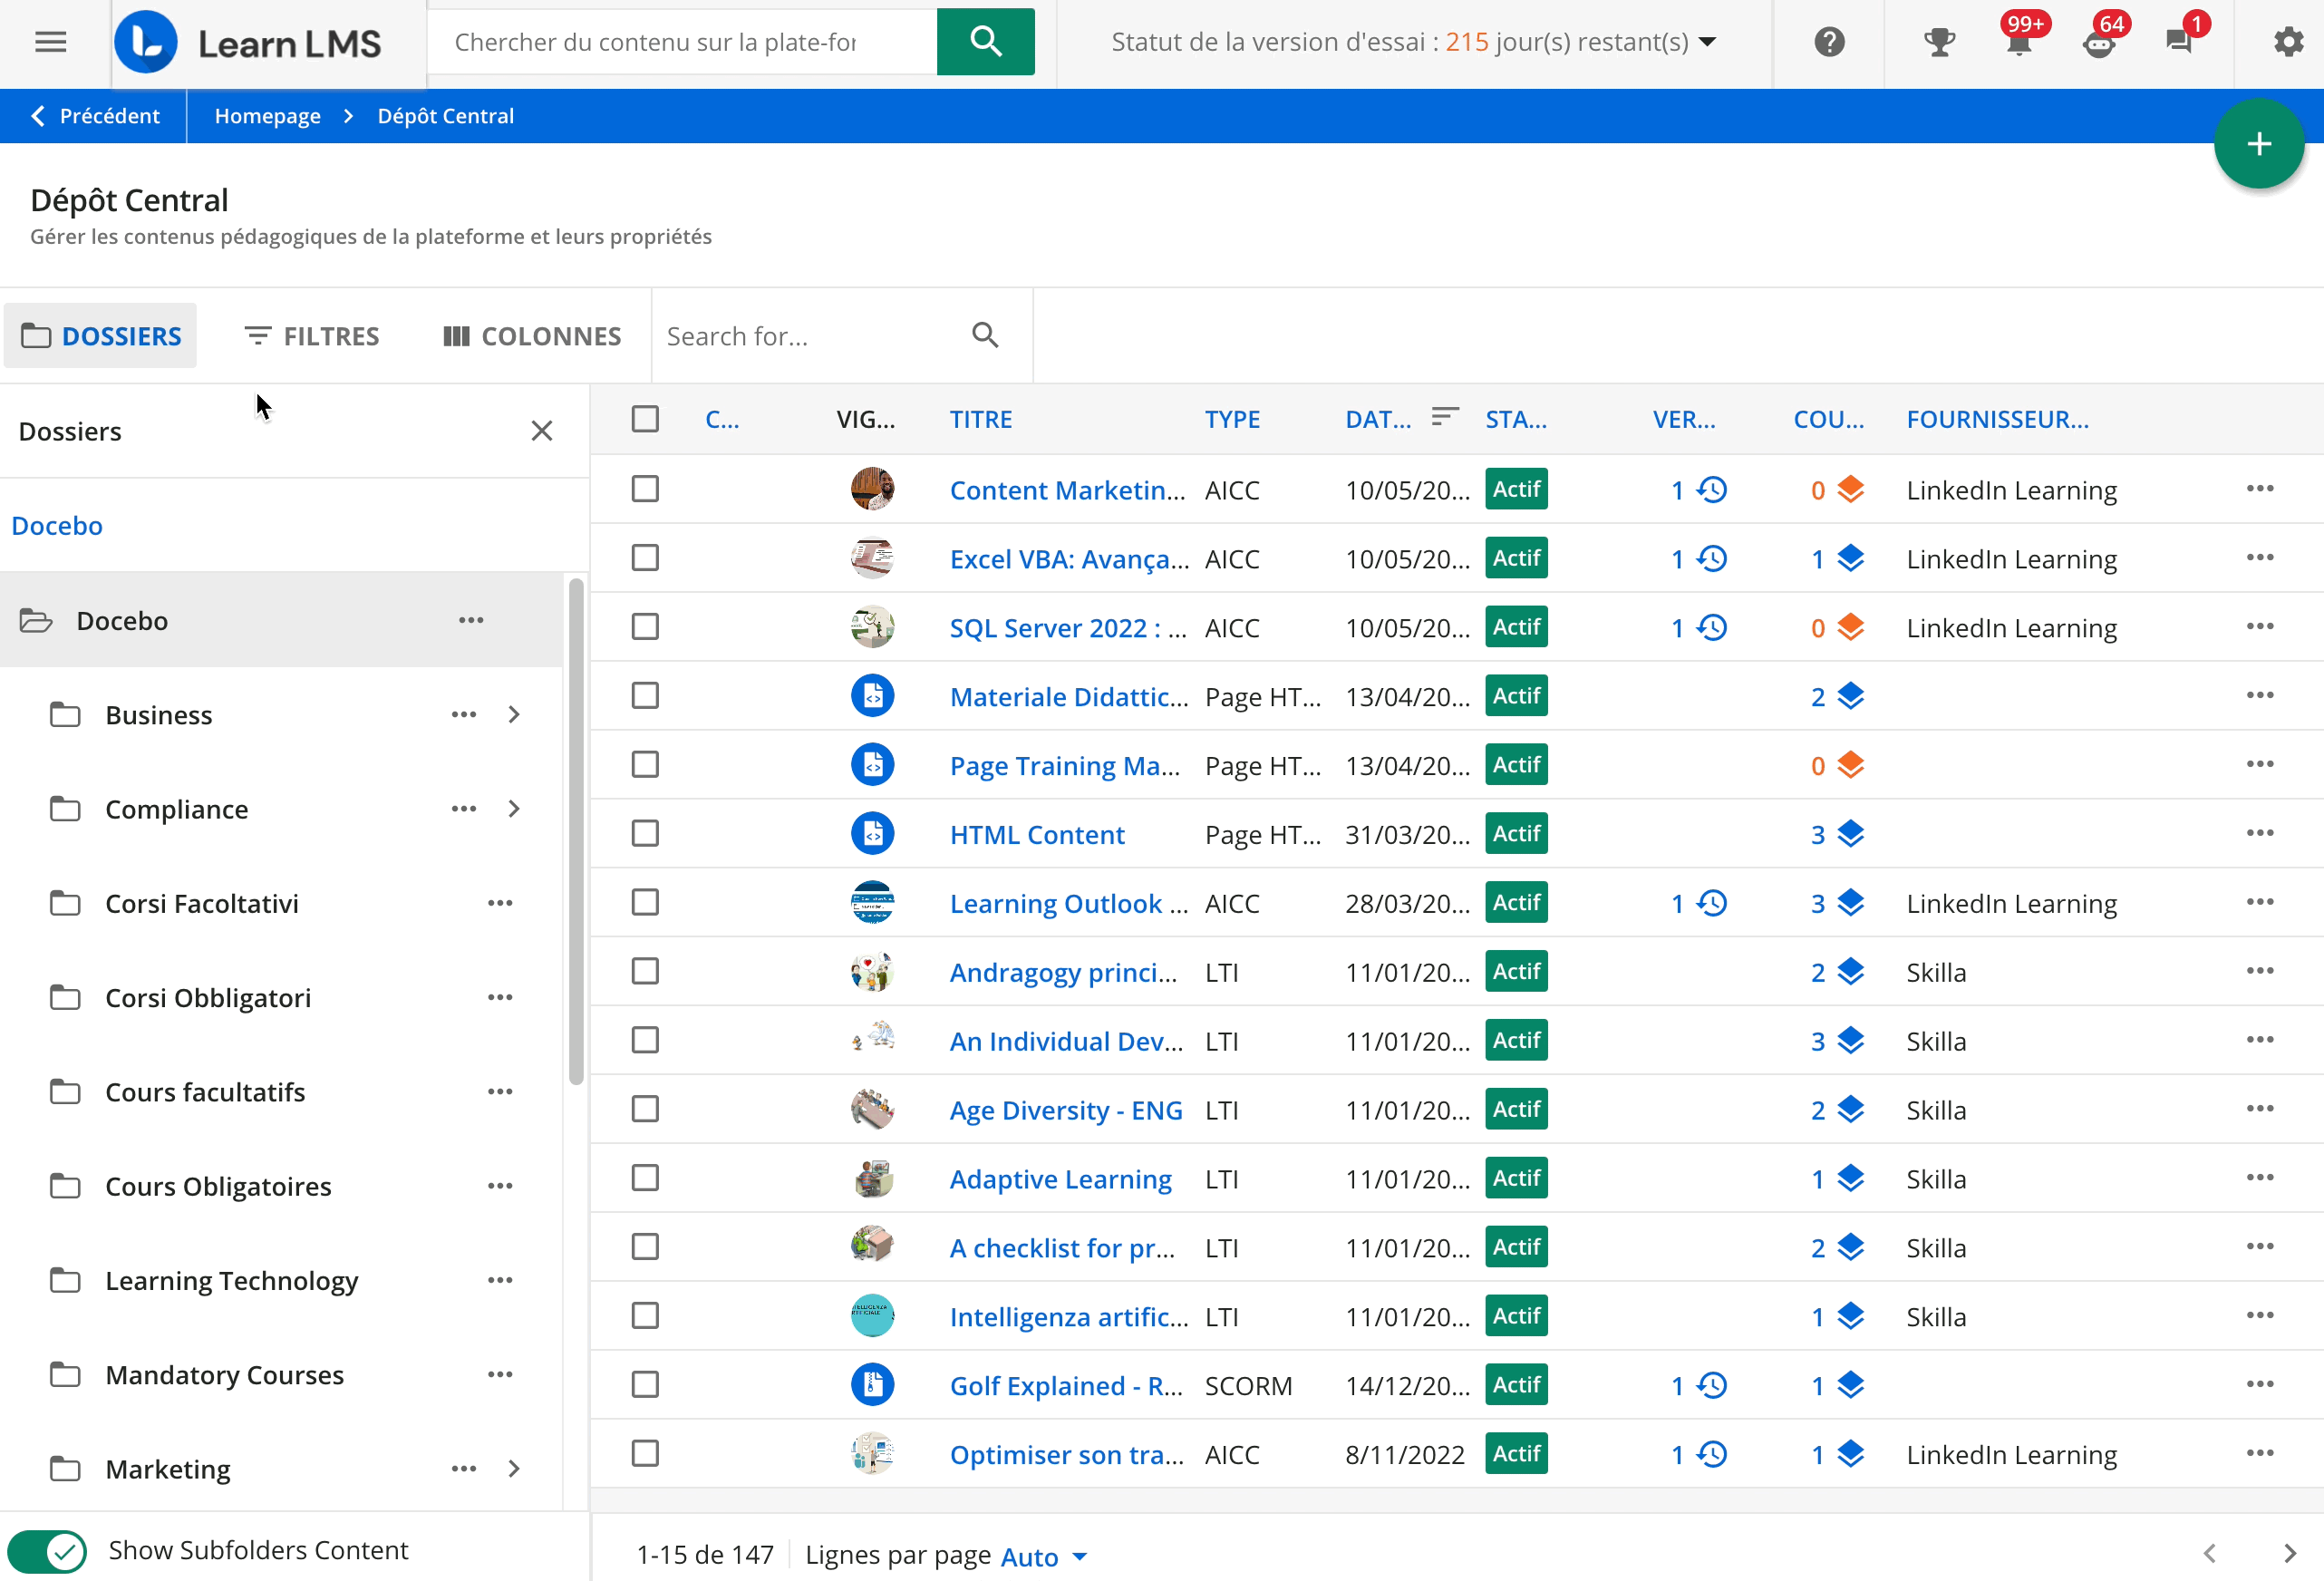The image size is (2324, 1581).
Task: Open the hamburger main menu
Action: [x=50, y=42]
